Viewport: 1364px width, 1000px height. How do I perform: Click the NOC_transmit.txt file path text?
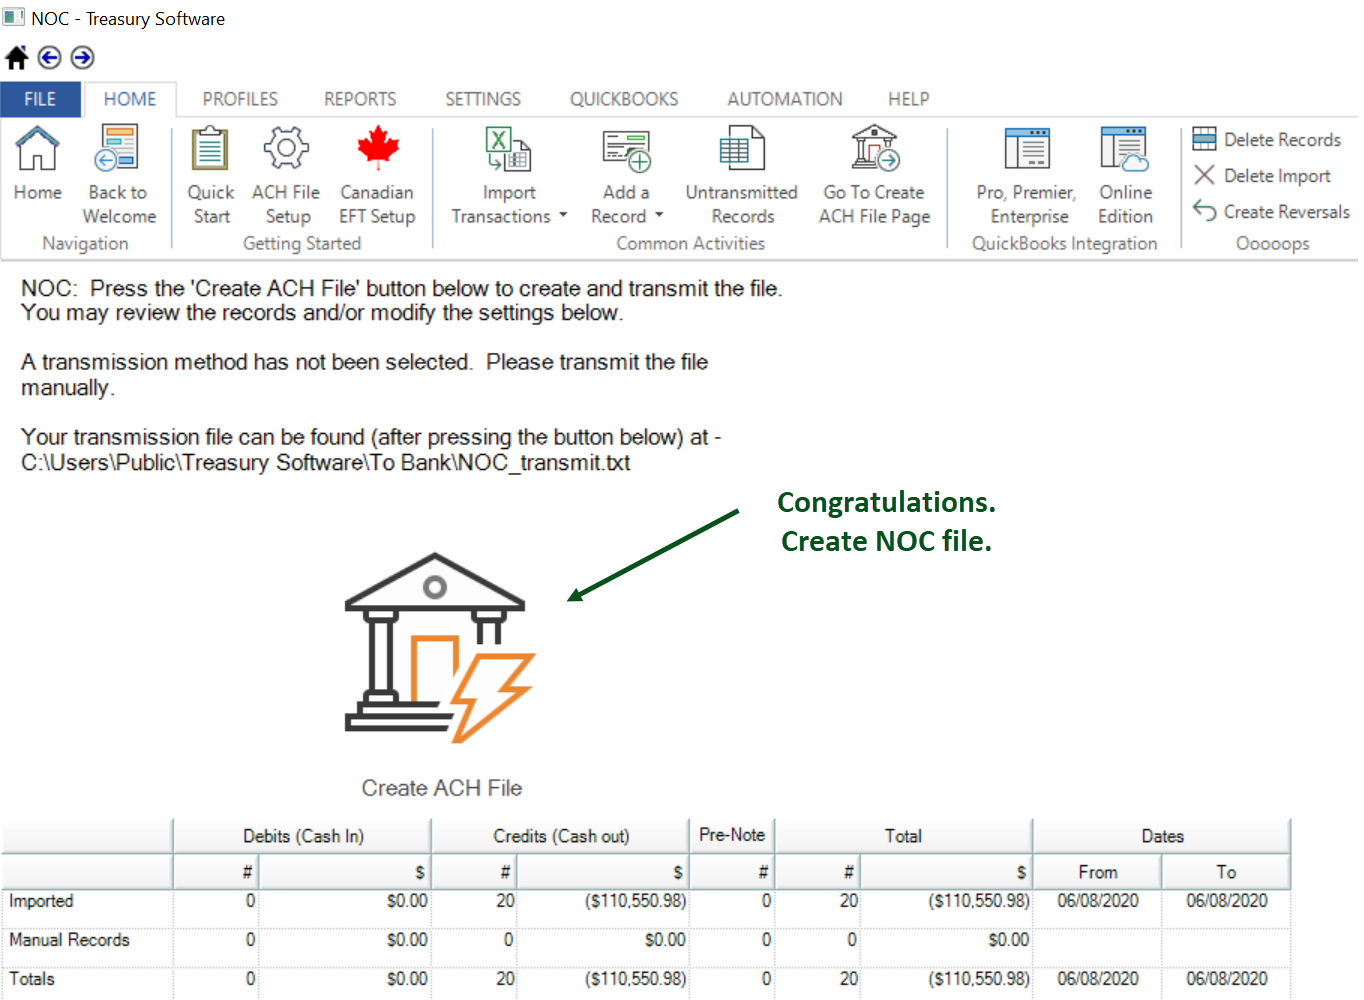tap(326, 463)
